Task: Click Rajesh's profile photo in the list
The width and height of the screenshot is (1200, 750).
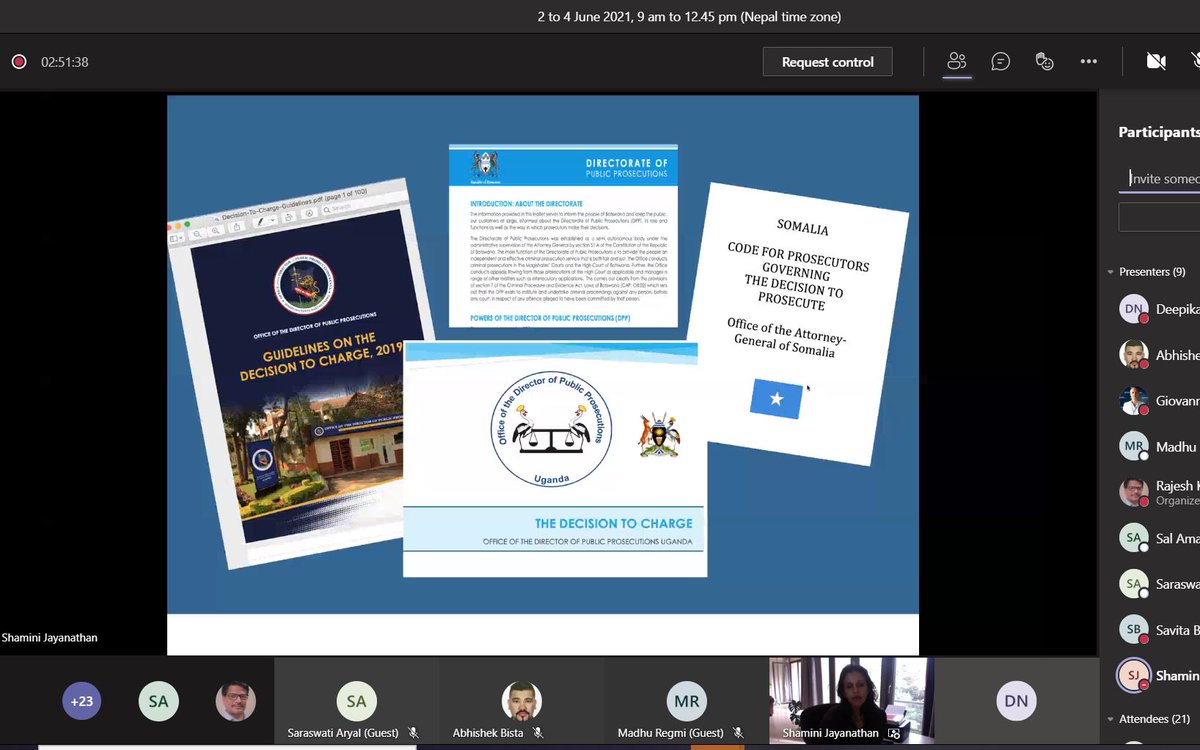Action: point(1133,492)
